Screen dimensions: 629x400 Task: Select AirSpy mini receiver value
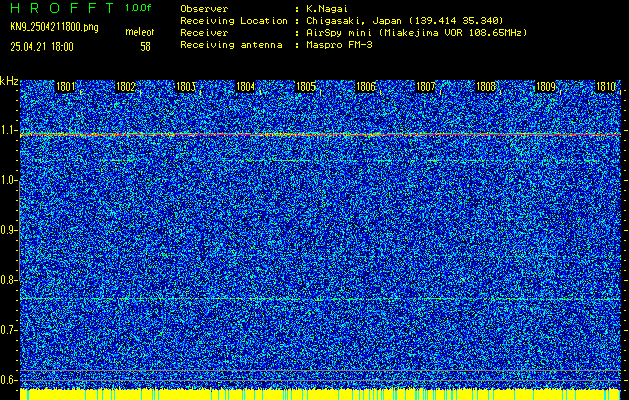pos(416,33)
